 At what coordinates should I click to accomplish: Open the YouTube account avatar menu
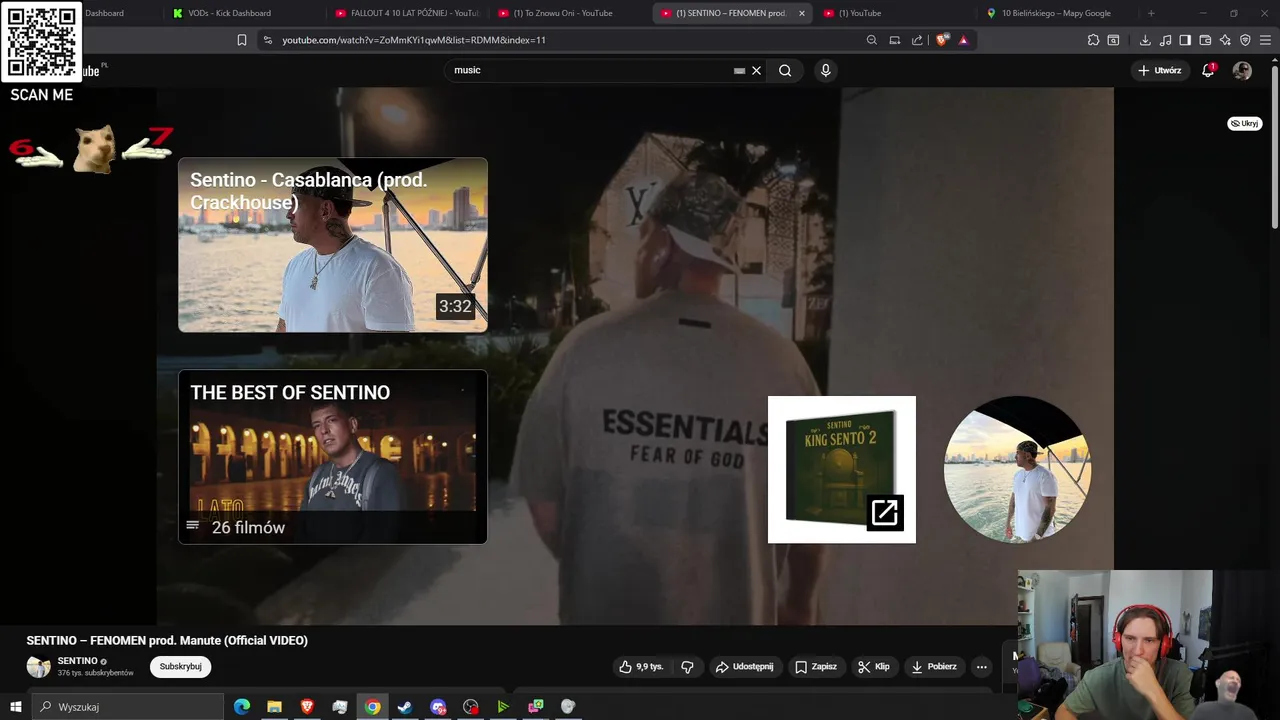coord(1242,70)
